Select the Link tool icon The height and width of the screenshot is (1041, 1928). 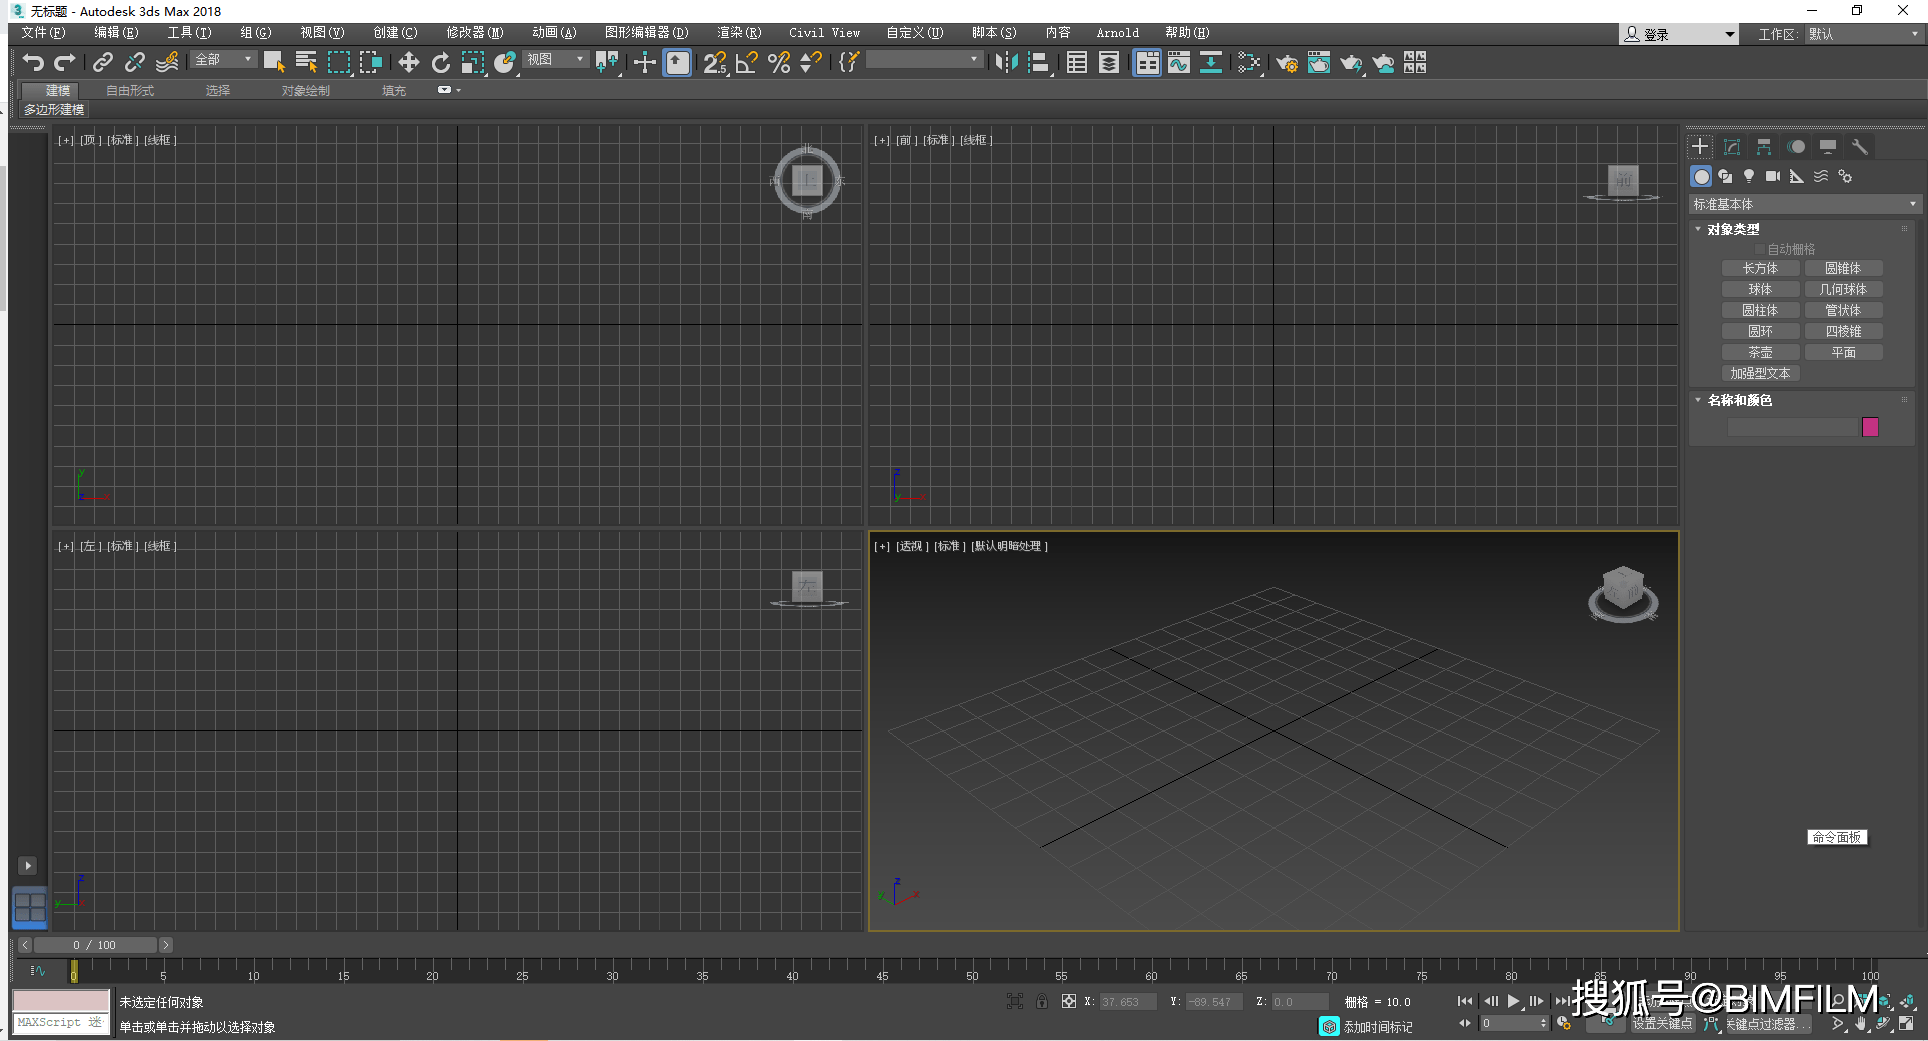[102, 63]
